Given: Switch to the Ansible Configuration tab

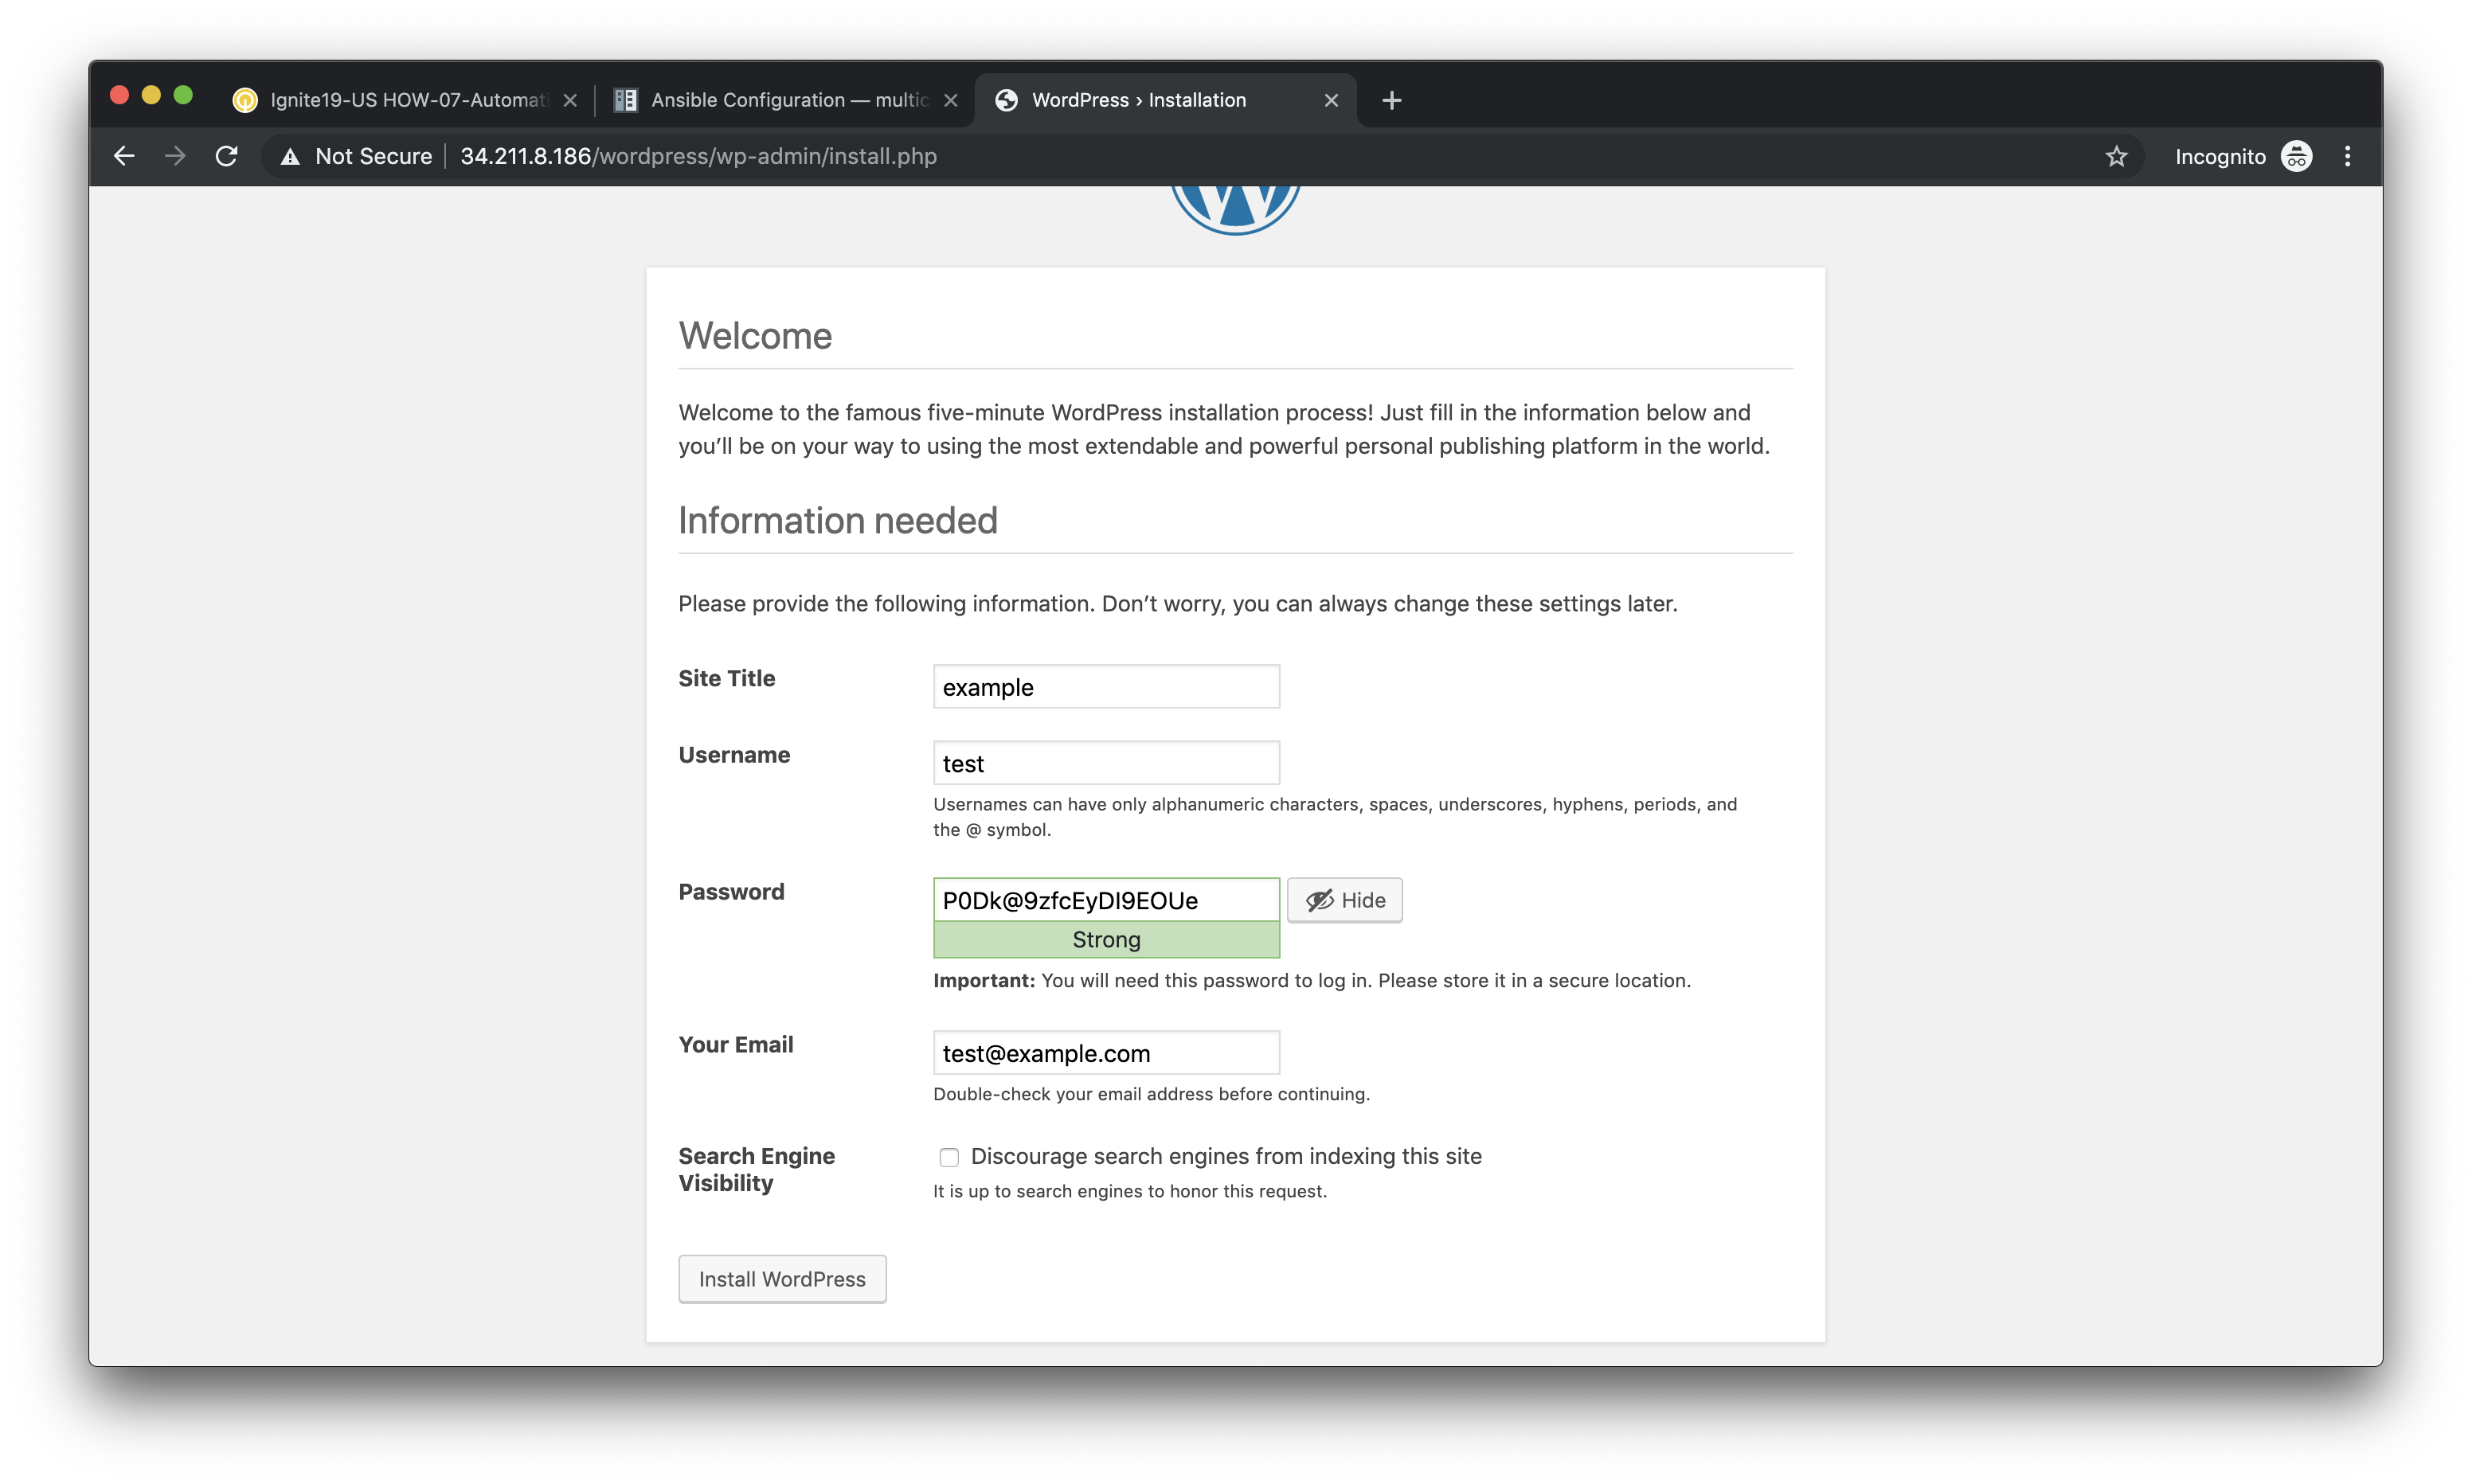Looking at the screenshot, I should tap(786, 100).
